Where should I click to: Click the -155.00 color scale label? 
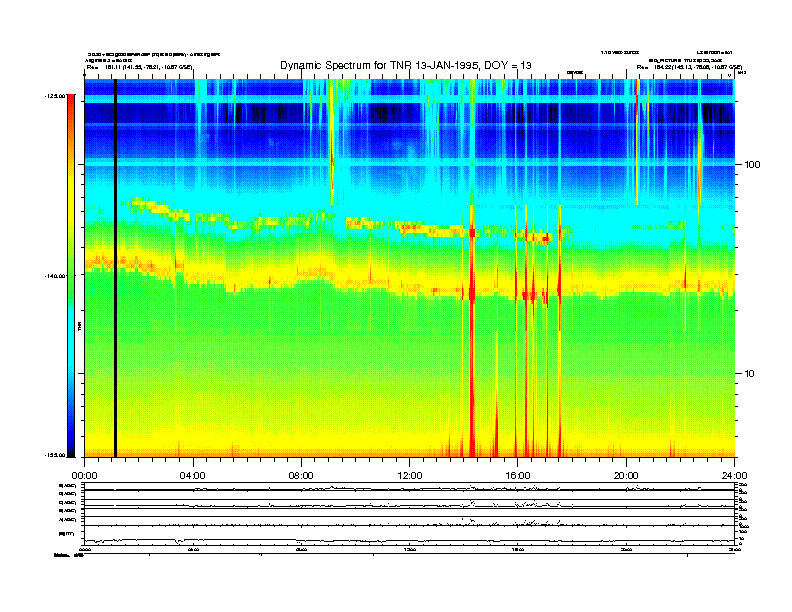pyautogui.click(x=55, y=455)
